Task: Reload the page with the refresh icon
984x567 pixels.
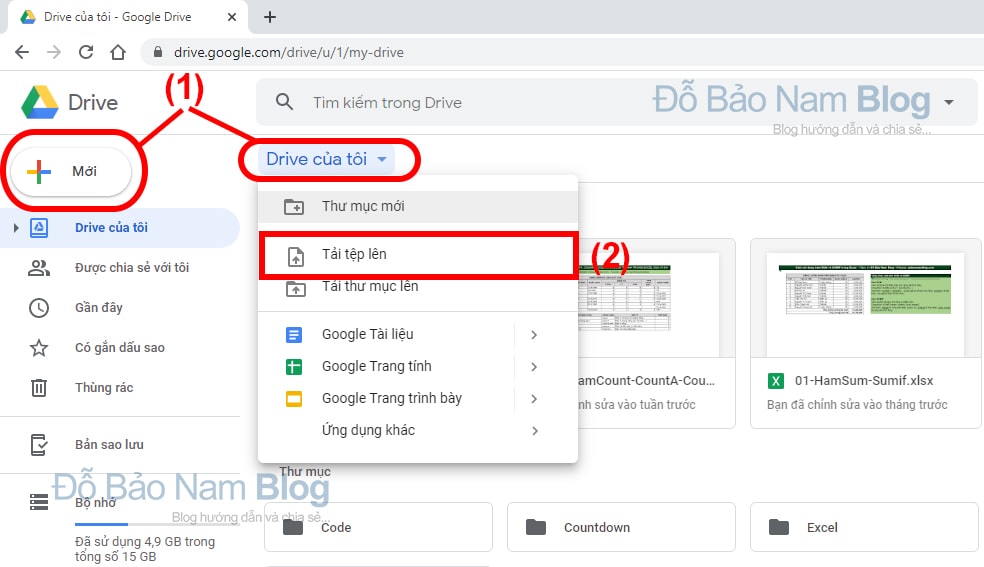Action: pos(86,52)
